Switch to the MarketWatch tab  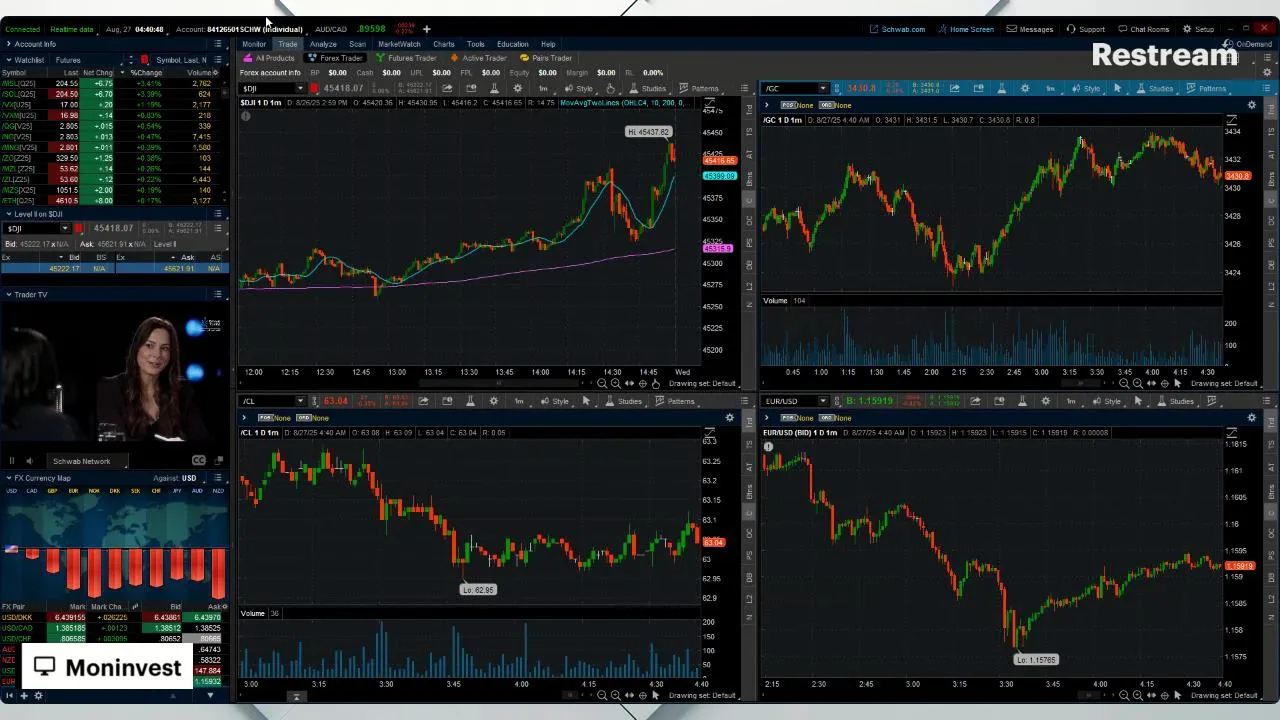tap(399, 44)
